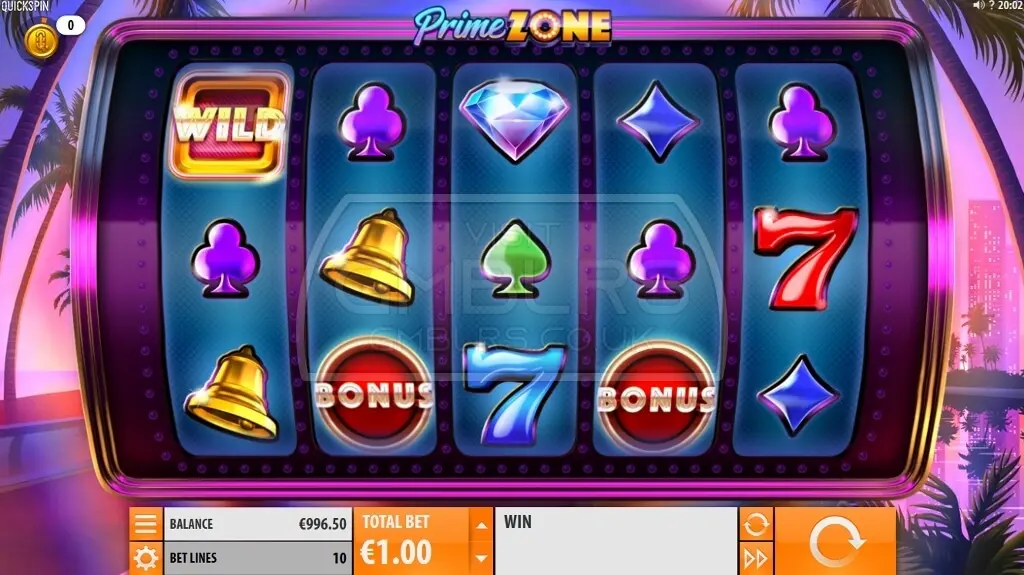Click the Bet Lines 10 field
Viewport: 1024px width, 575px height.
pyautogui.click(x=257, y=559)
